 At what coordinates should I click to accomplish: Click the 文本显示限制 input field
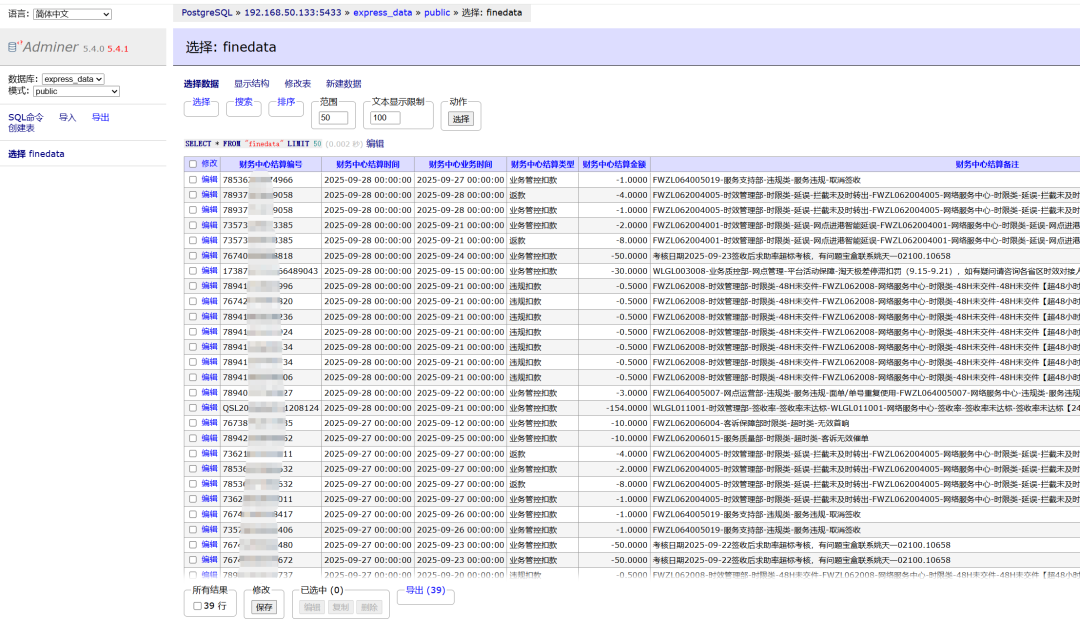(x=386, y=118)
